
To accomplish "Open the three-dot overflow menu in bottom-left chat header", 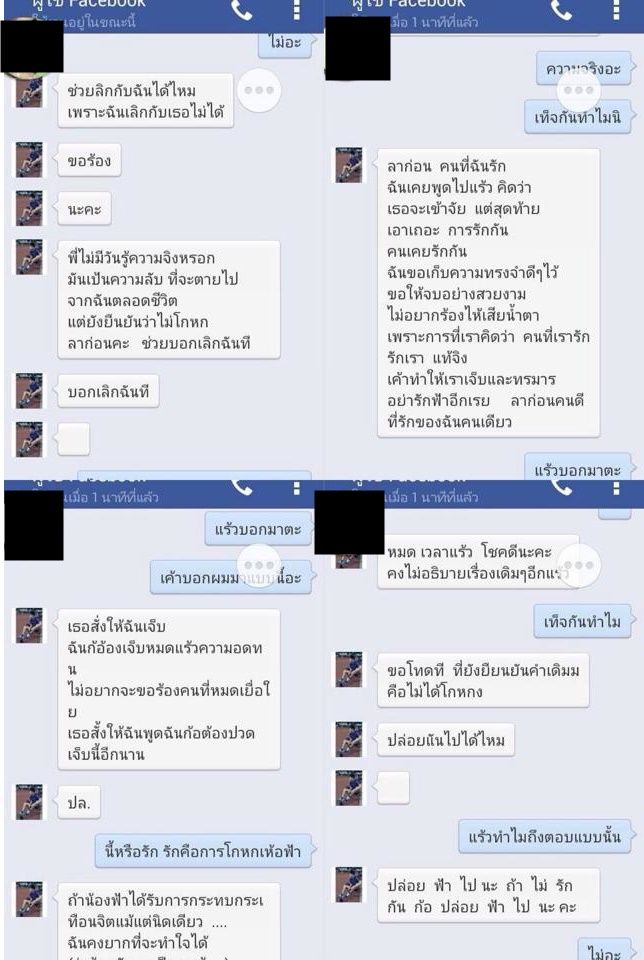I will pyautogui.click(x=296, y=487).
